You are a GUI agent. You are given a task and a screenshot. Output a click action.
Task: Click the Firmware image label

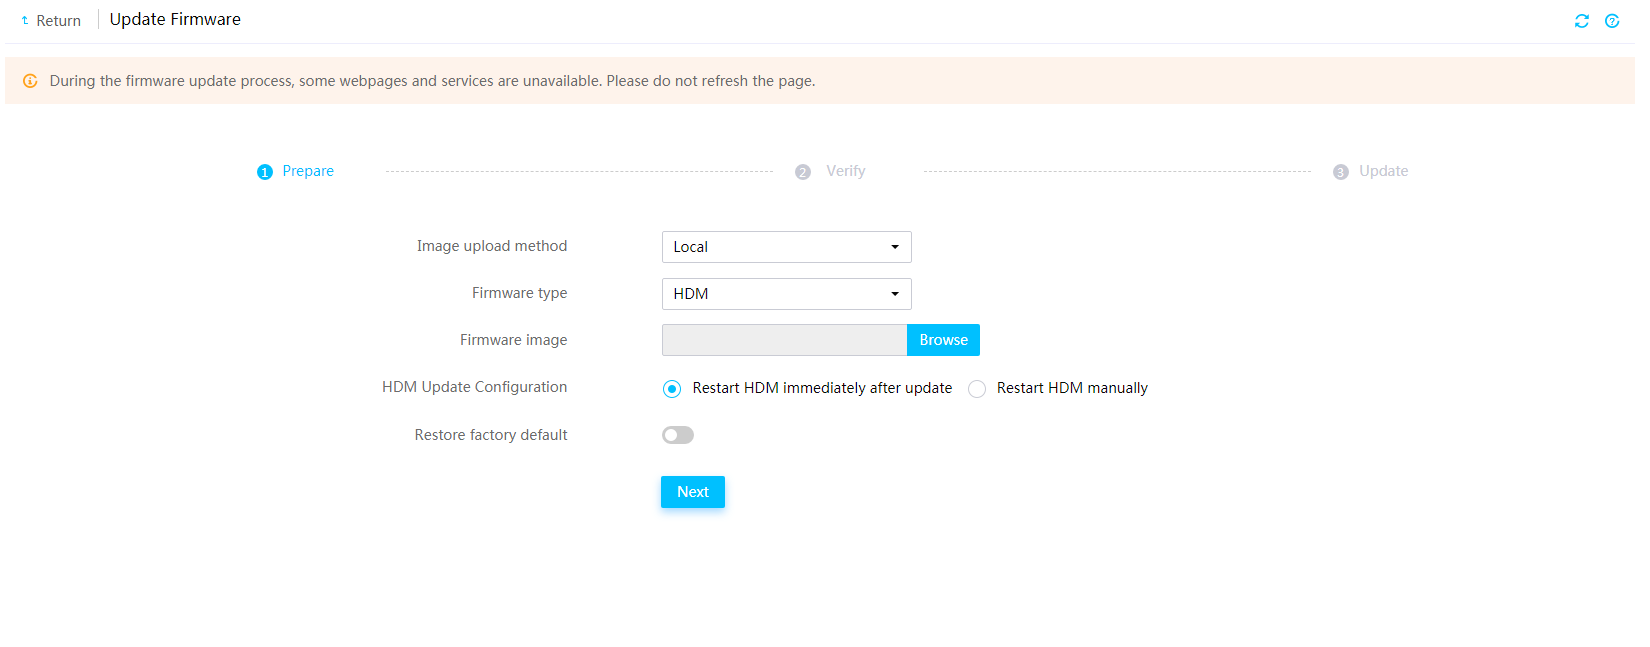tap(514, 340)
